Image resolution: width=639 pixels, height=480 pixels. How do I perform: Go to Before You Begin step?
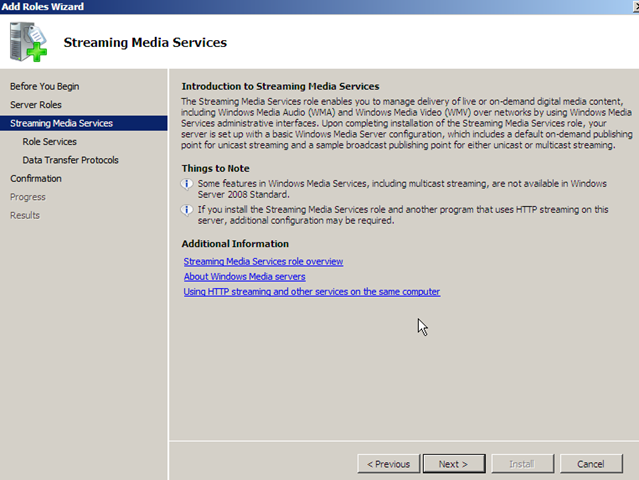coord(45,86)
